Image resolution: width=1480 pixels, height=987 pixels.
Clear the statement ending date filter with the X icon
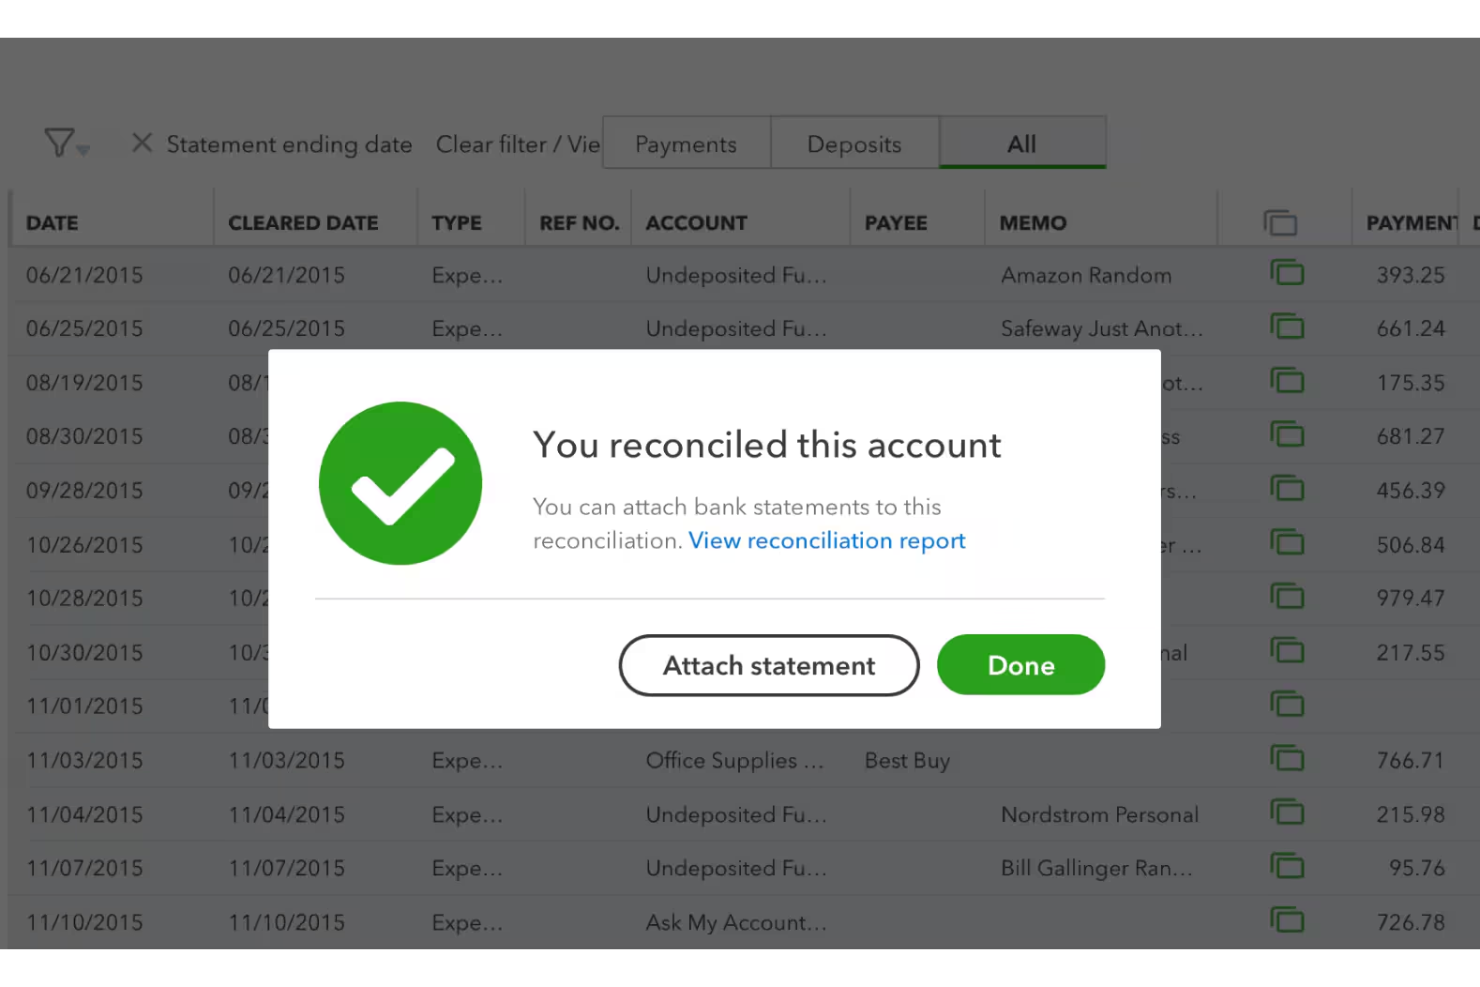pos(141,143)
